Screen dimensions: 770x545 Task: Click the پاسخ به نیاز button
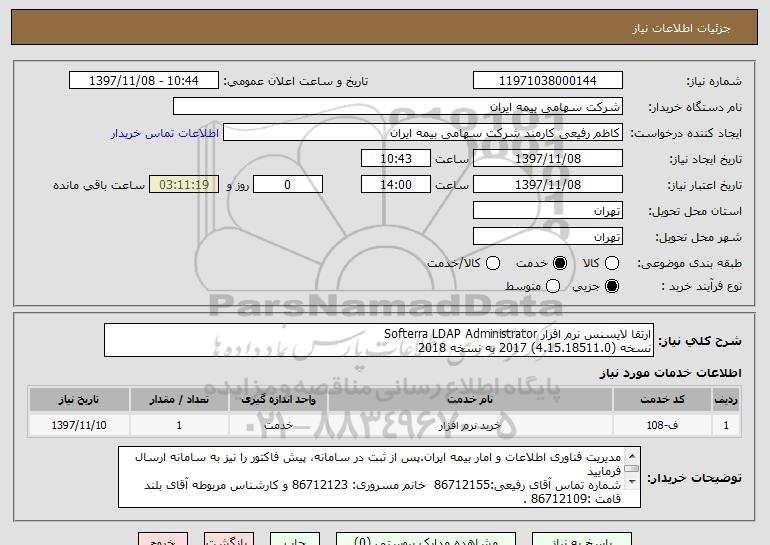point(582,539)
